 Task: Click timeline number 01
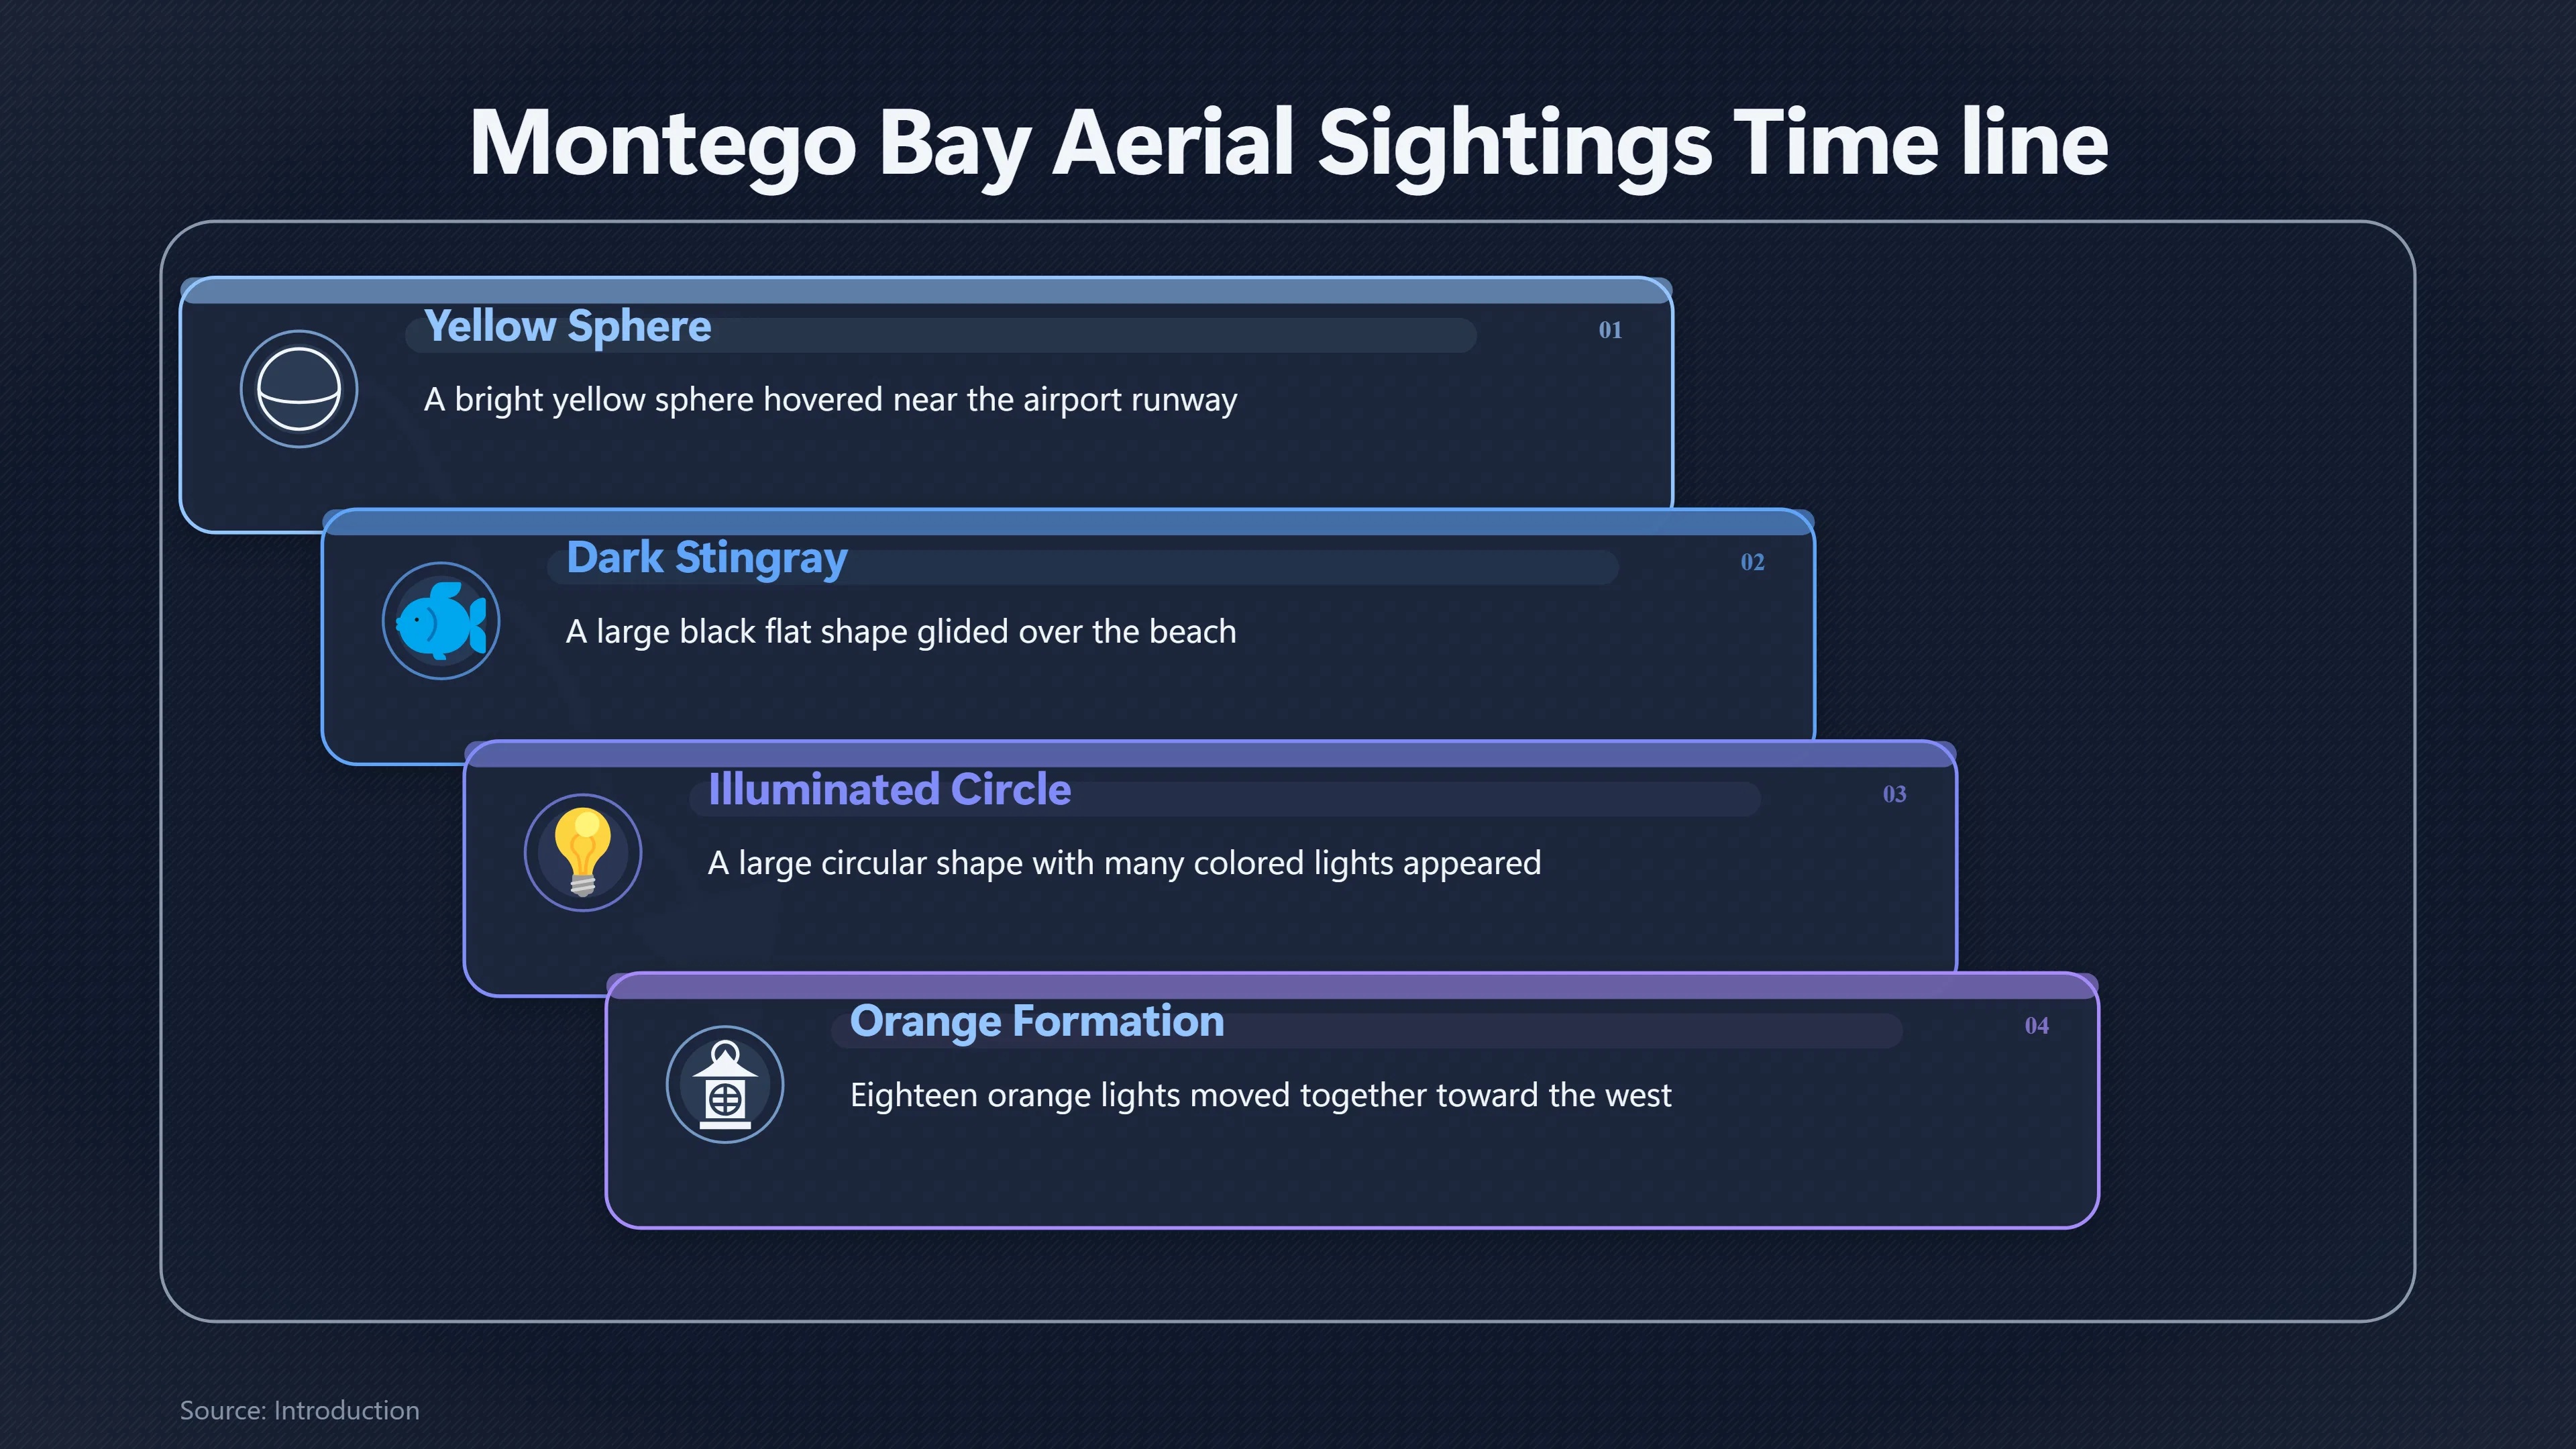[1610, 330]
